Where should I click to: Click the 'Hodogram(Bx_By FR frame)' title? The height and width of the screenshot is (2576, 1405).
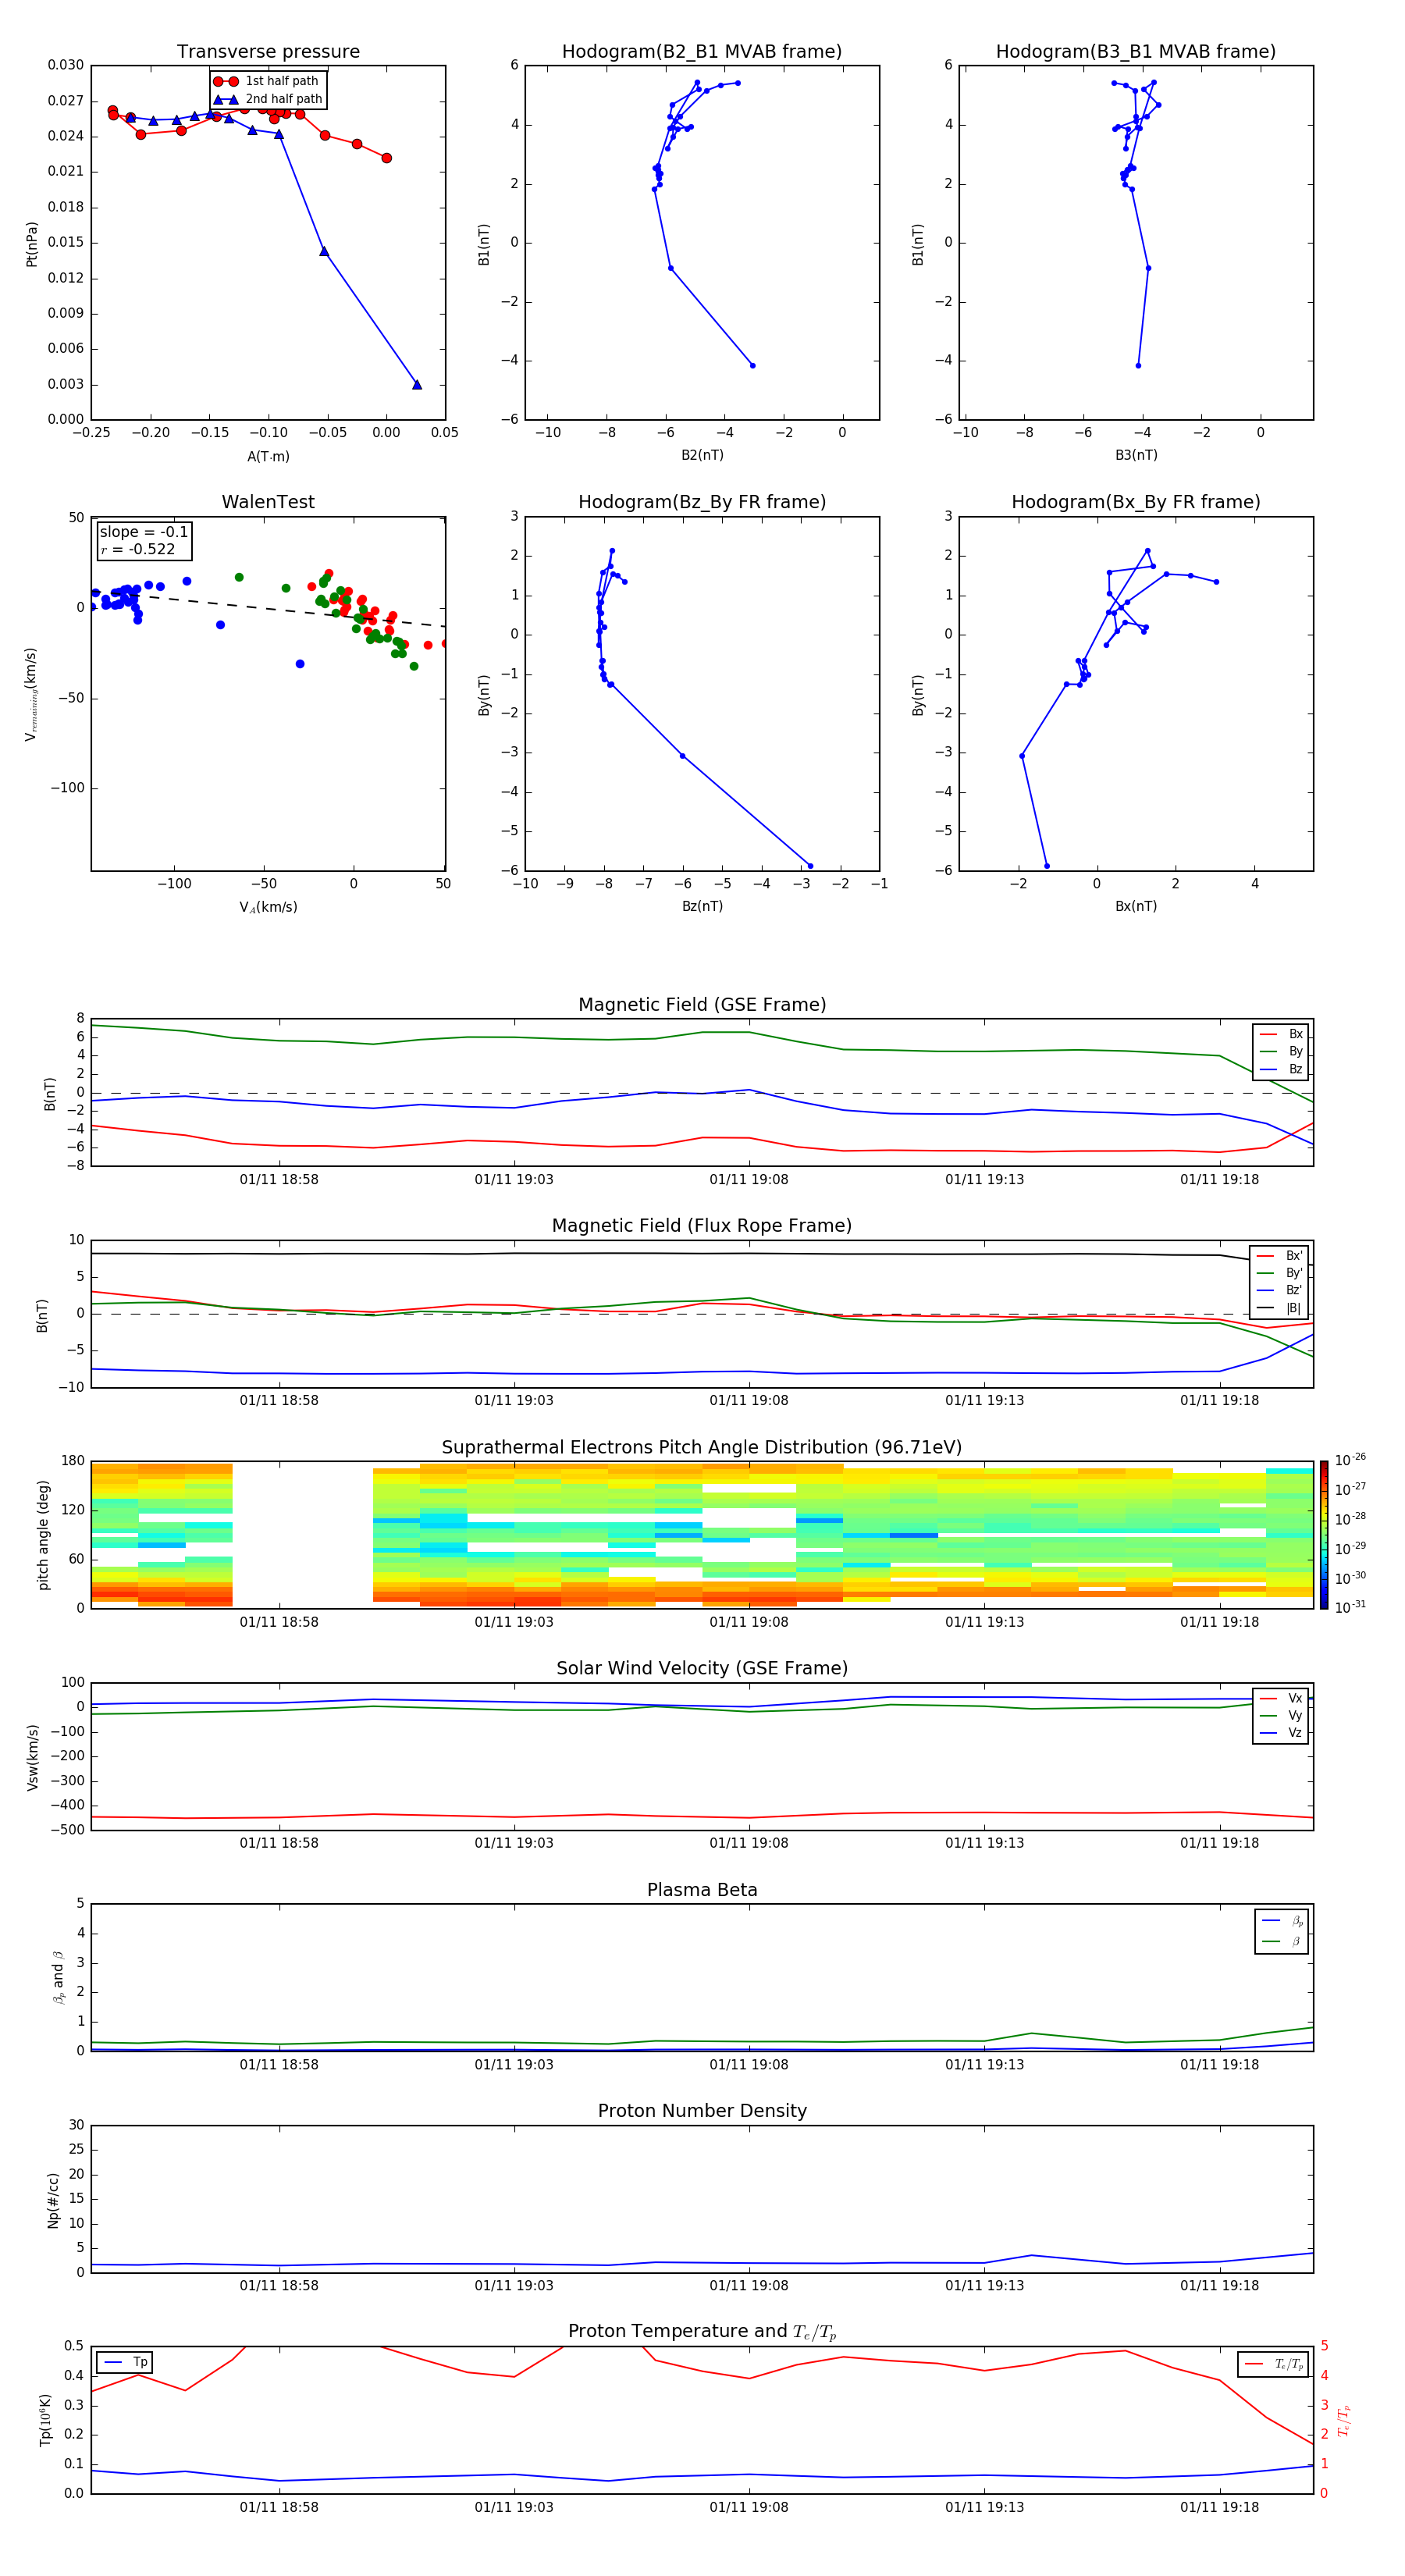point(1136,502)
